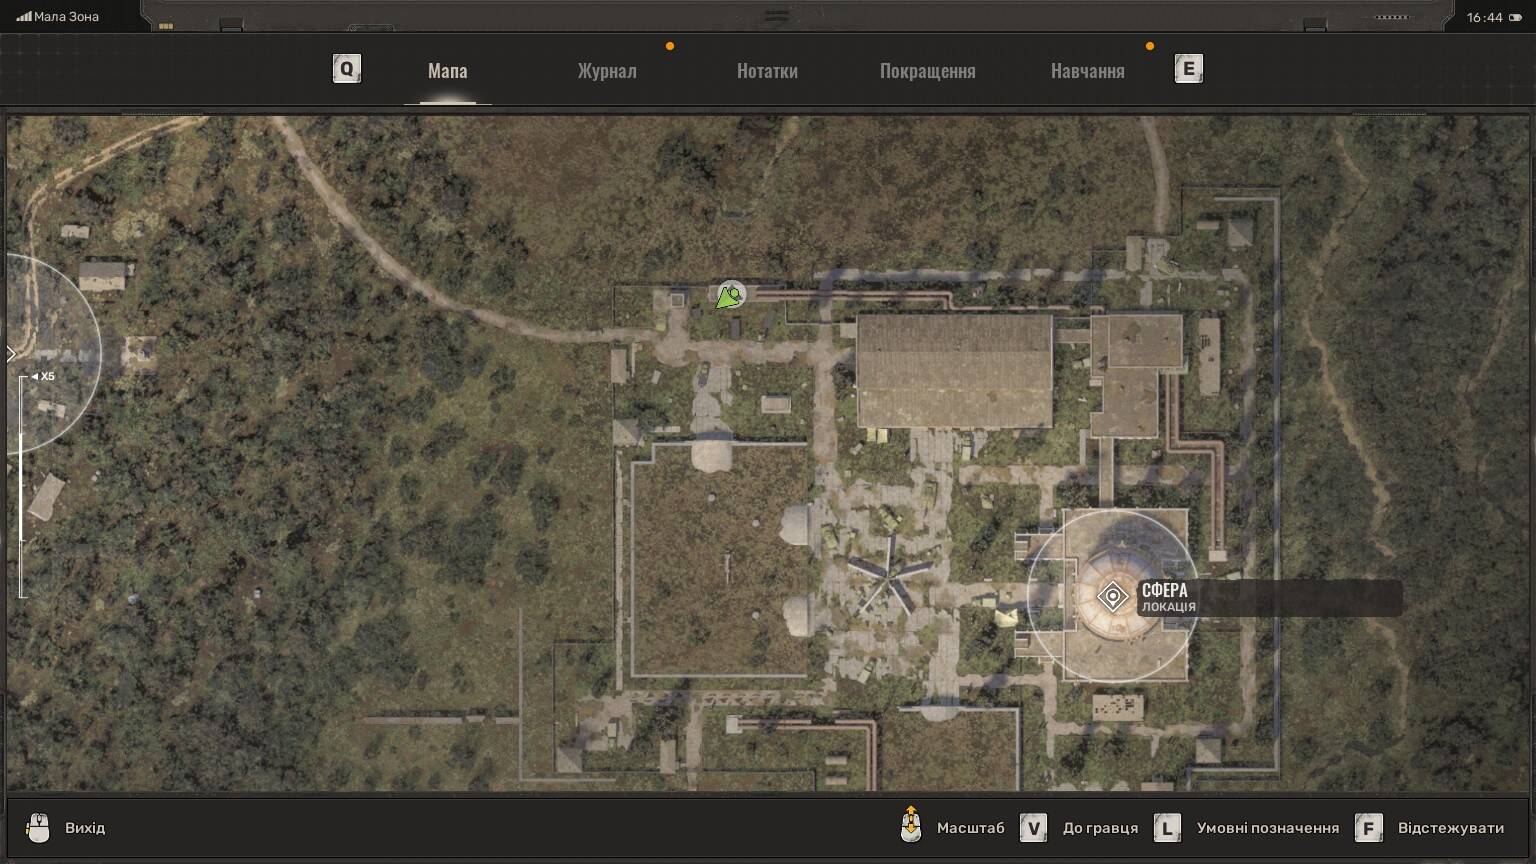The height and width of the screenshot is (864, 1536).
Task: Click the notification dot on Журнал
Action: point(670,46)
